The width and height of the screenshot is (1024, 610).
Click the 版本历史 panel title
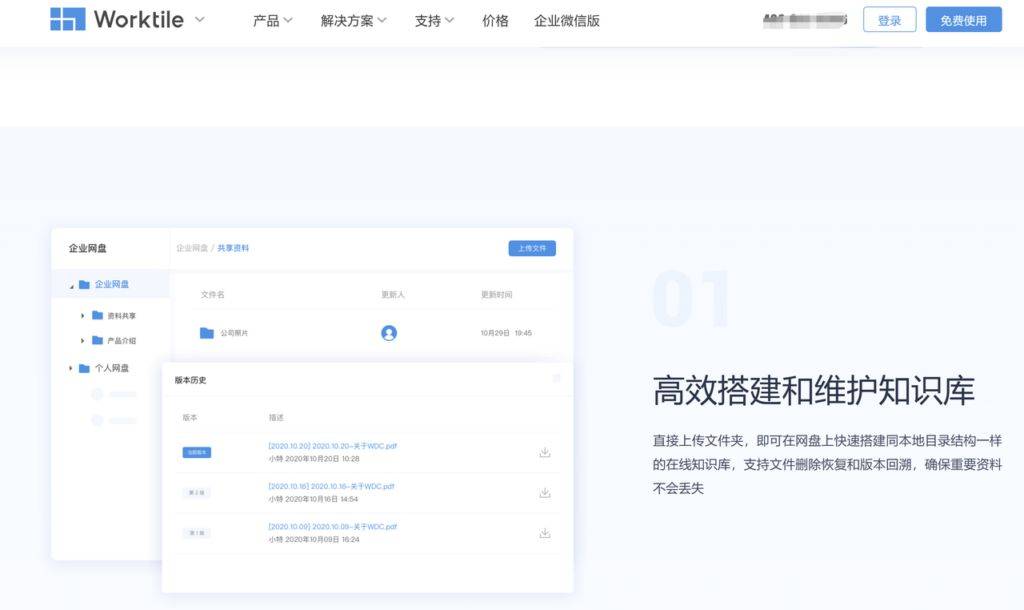tap(190, 380)
